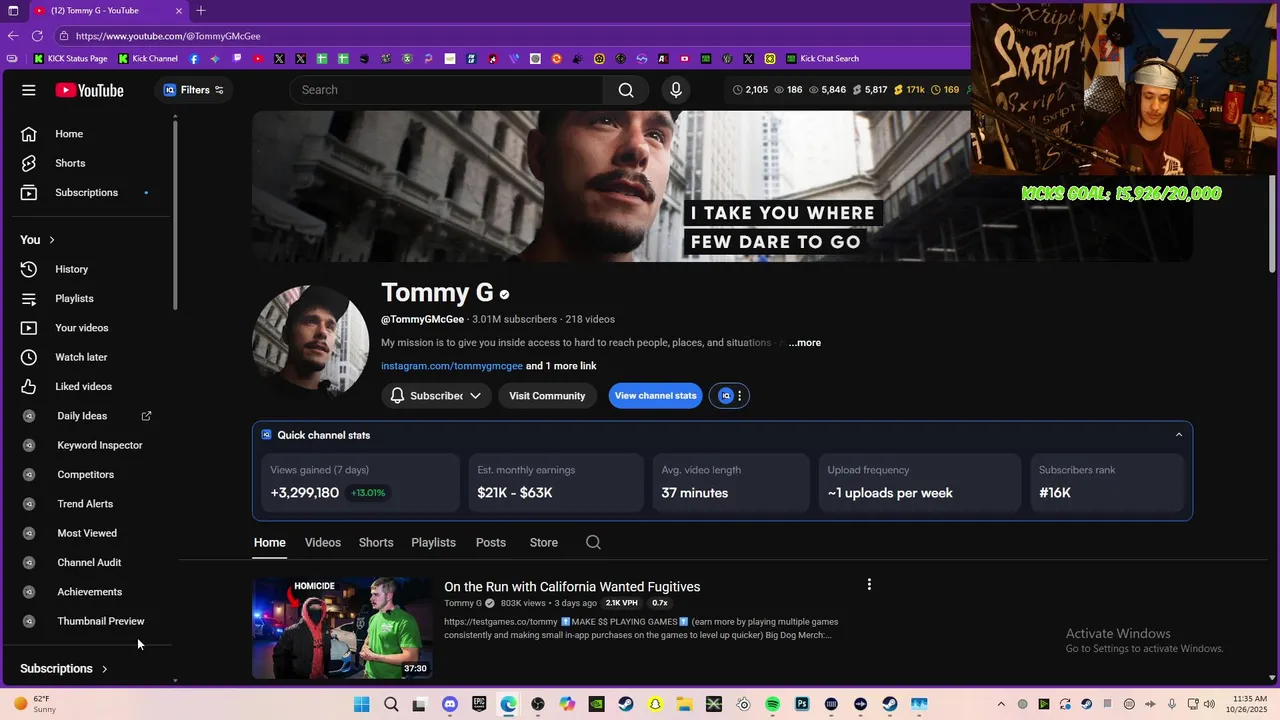1280x720 pixels.
Task: Select the channel Home tab
Action: [270, 543]
